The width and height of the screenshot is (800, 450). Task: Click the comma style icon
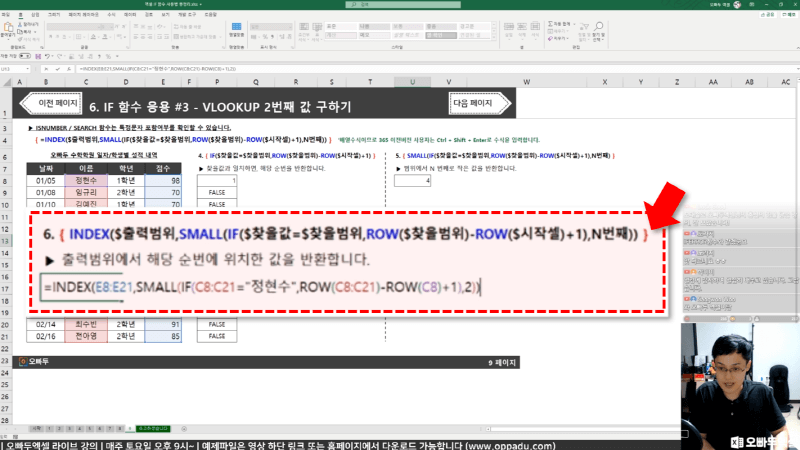point(272,37)
